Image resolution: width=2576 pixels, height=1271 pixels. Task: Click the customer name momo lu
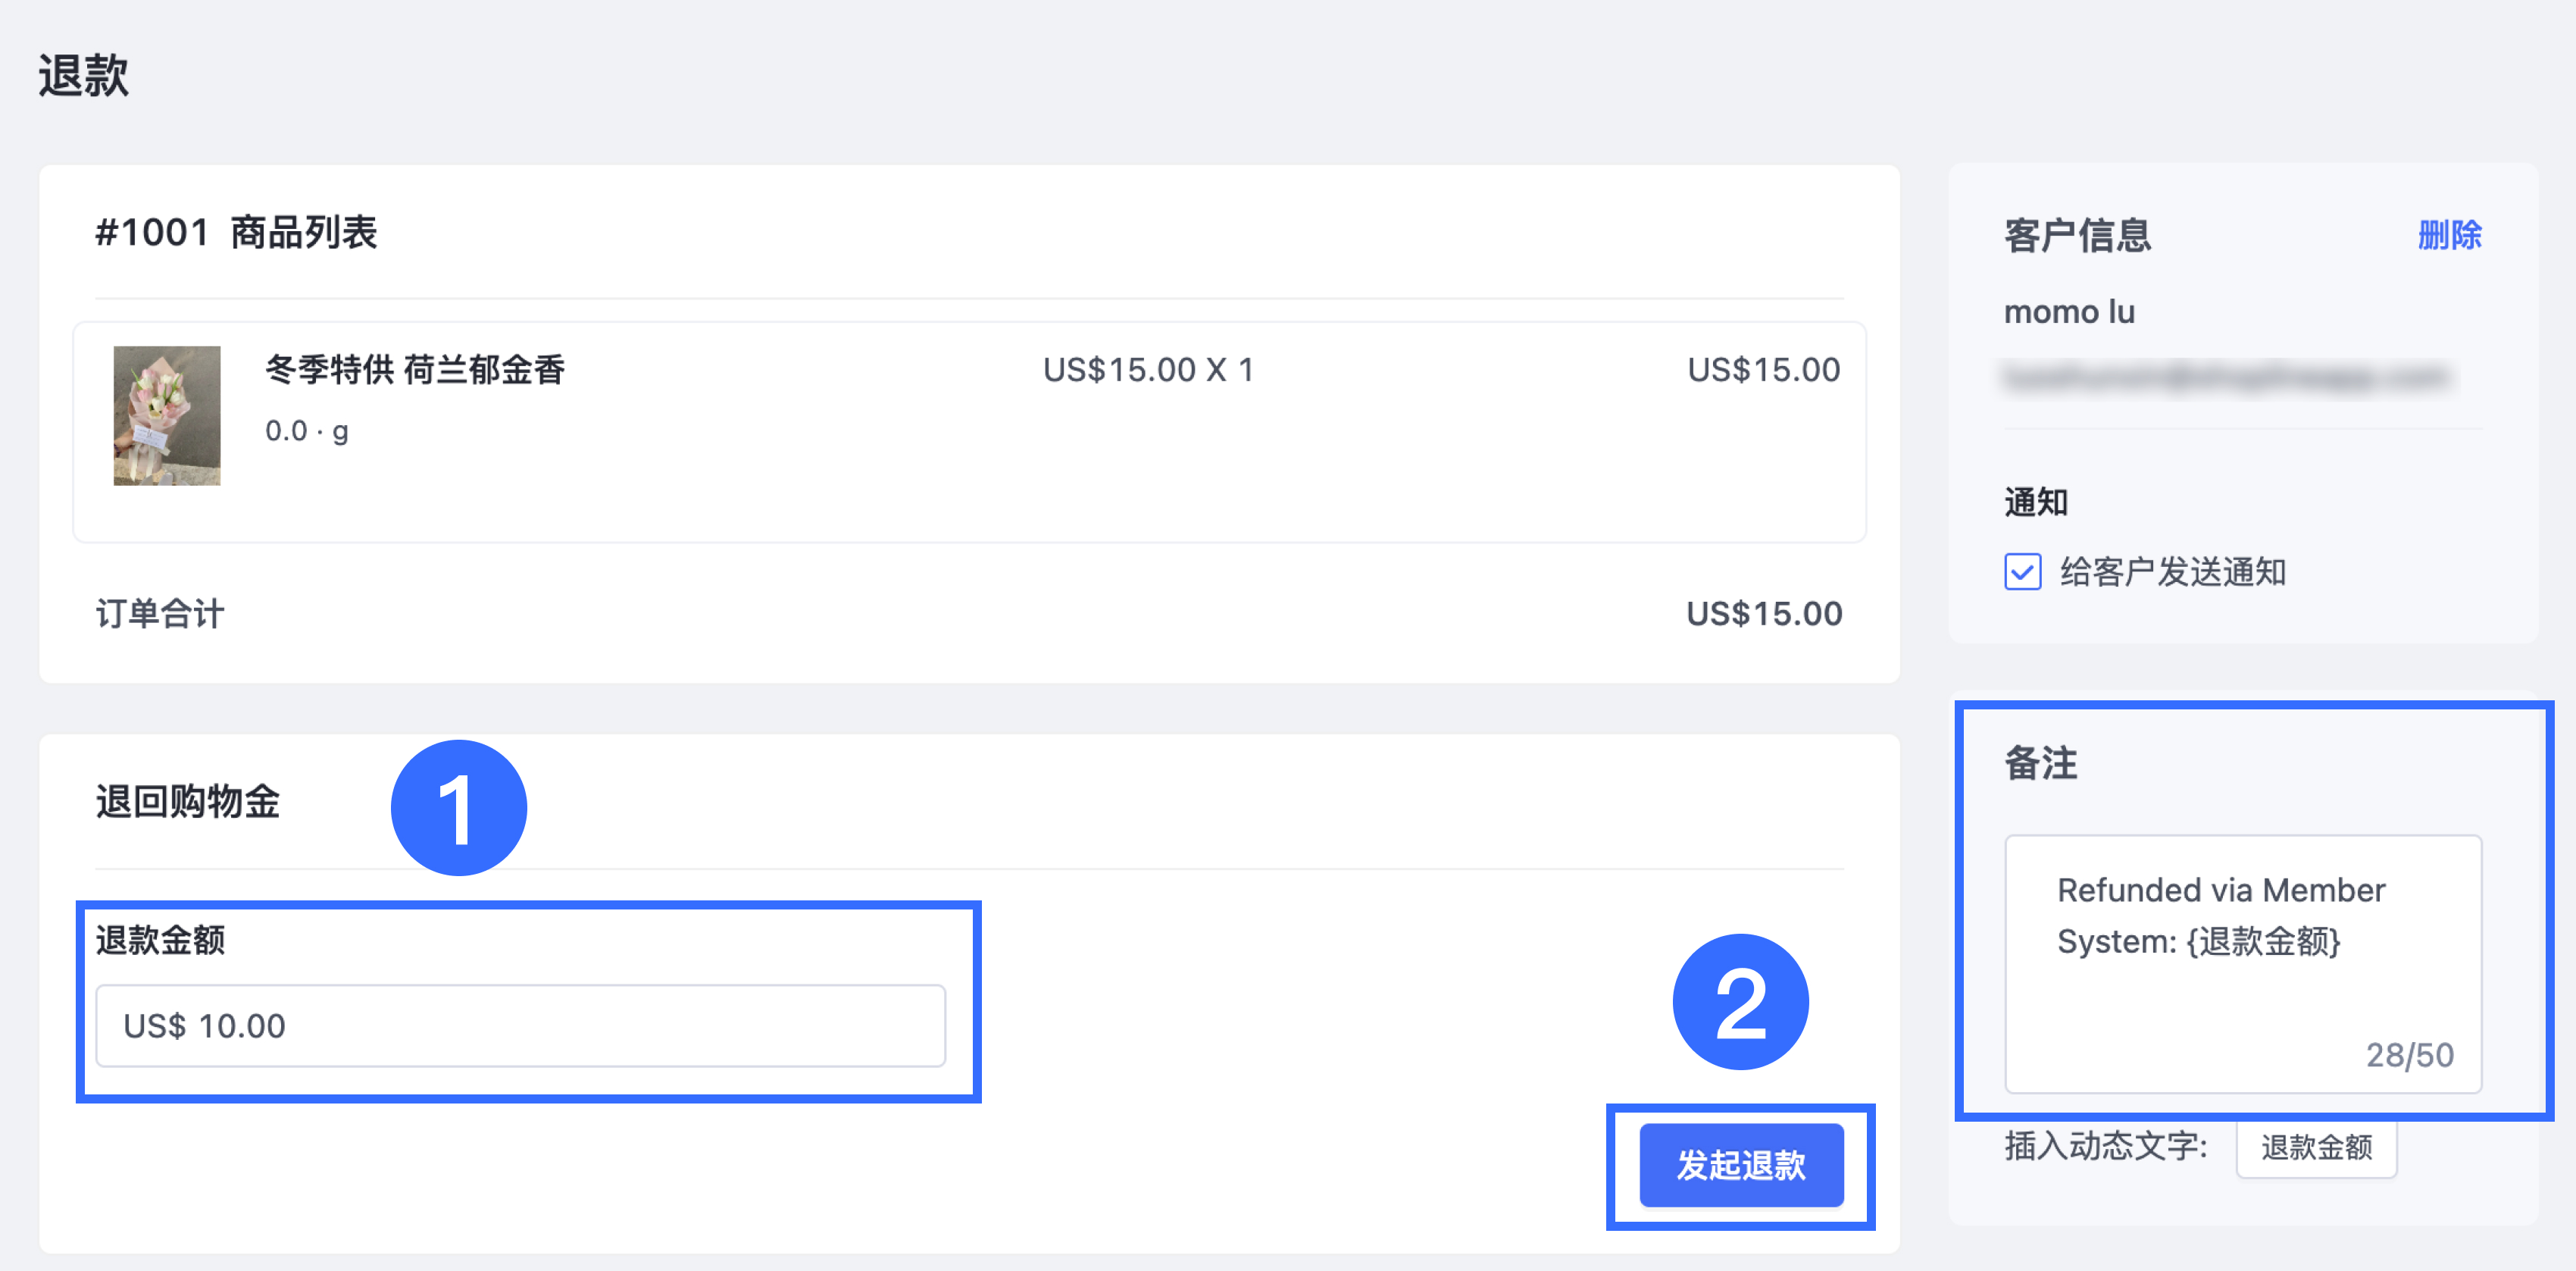coord(2069,312)
